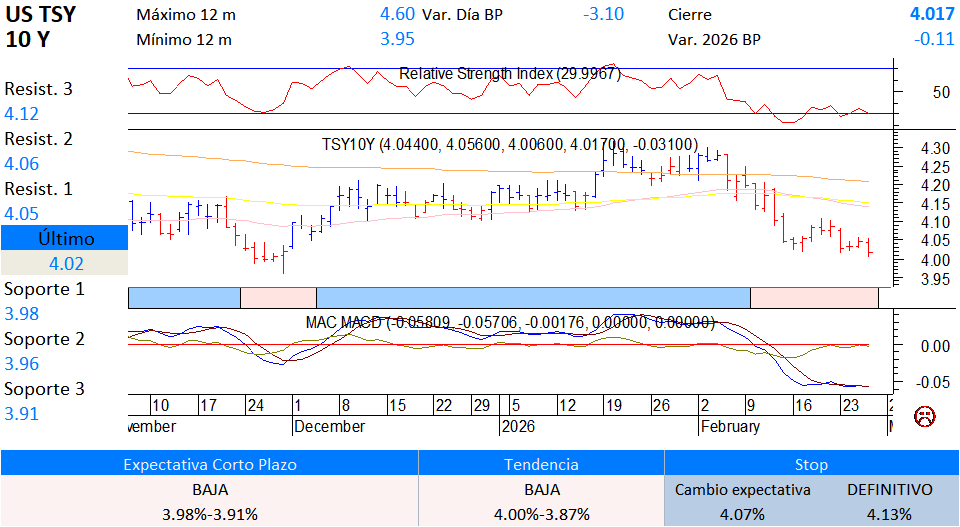
Task: Click the Cambio expectativa label
Action: 741,490
